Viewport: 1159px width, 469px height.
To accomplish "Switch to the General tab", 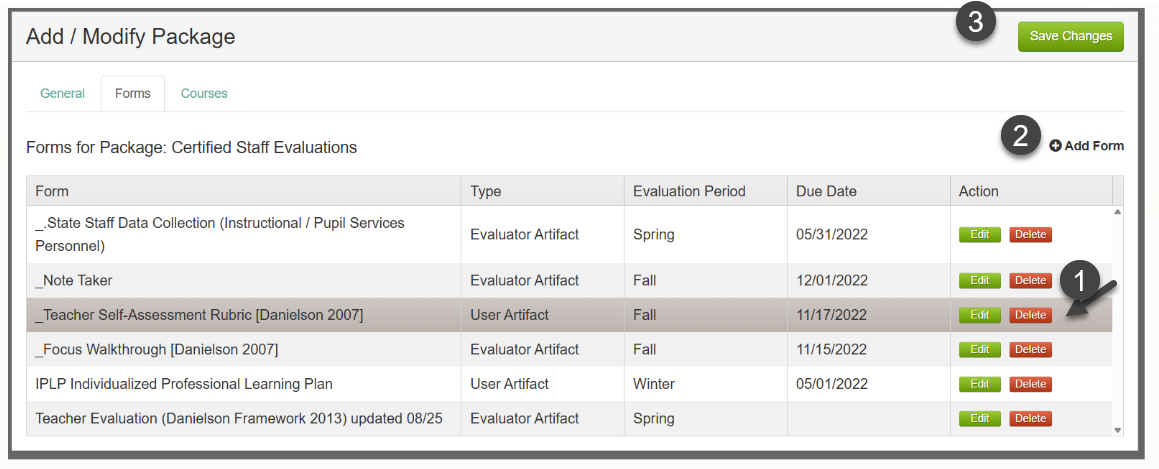I will (62, 93).
